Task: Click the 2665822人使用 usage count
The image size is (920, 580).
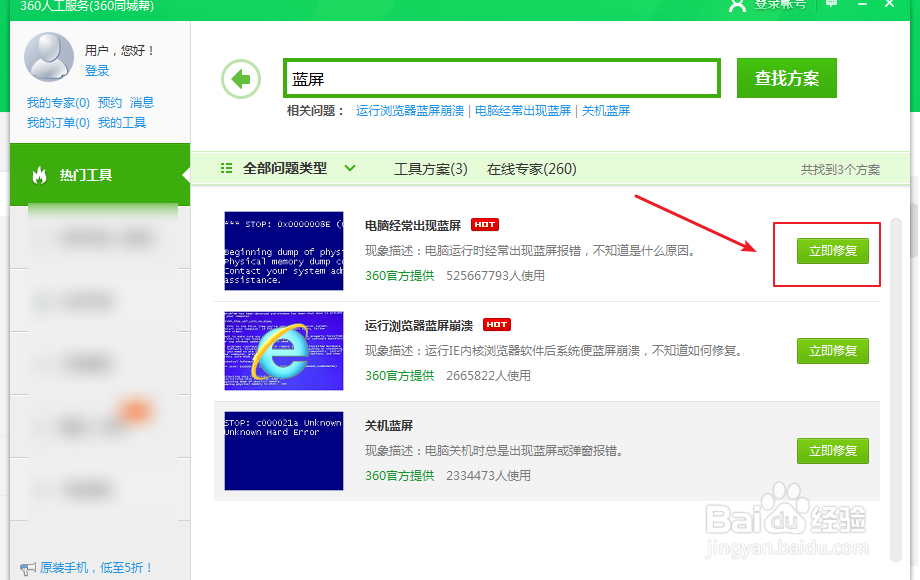Action: (488, 375)
